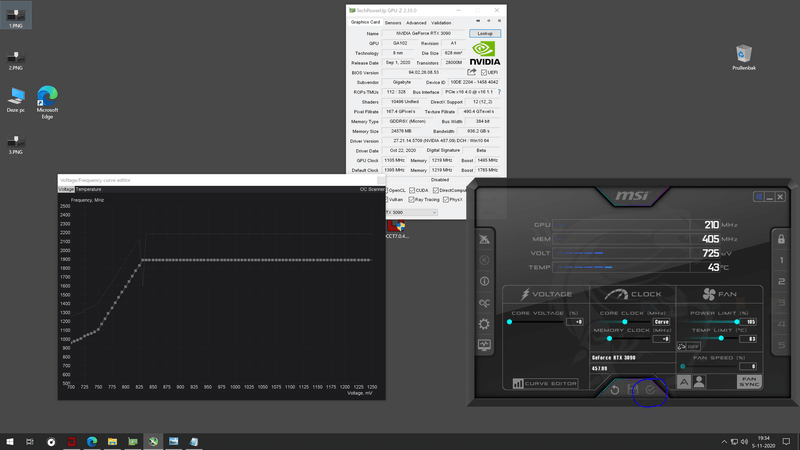Click the Memory Clock value field
This screenshot has width=800, height=450.
coord(661,339)
